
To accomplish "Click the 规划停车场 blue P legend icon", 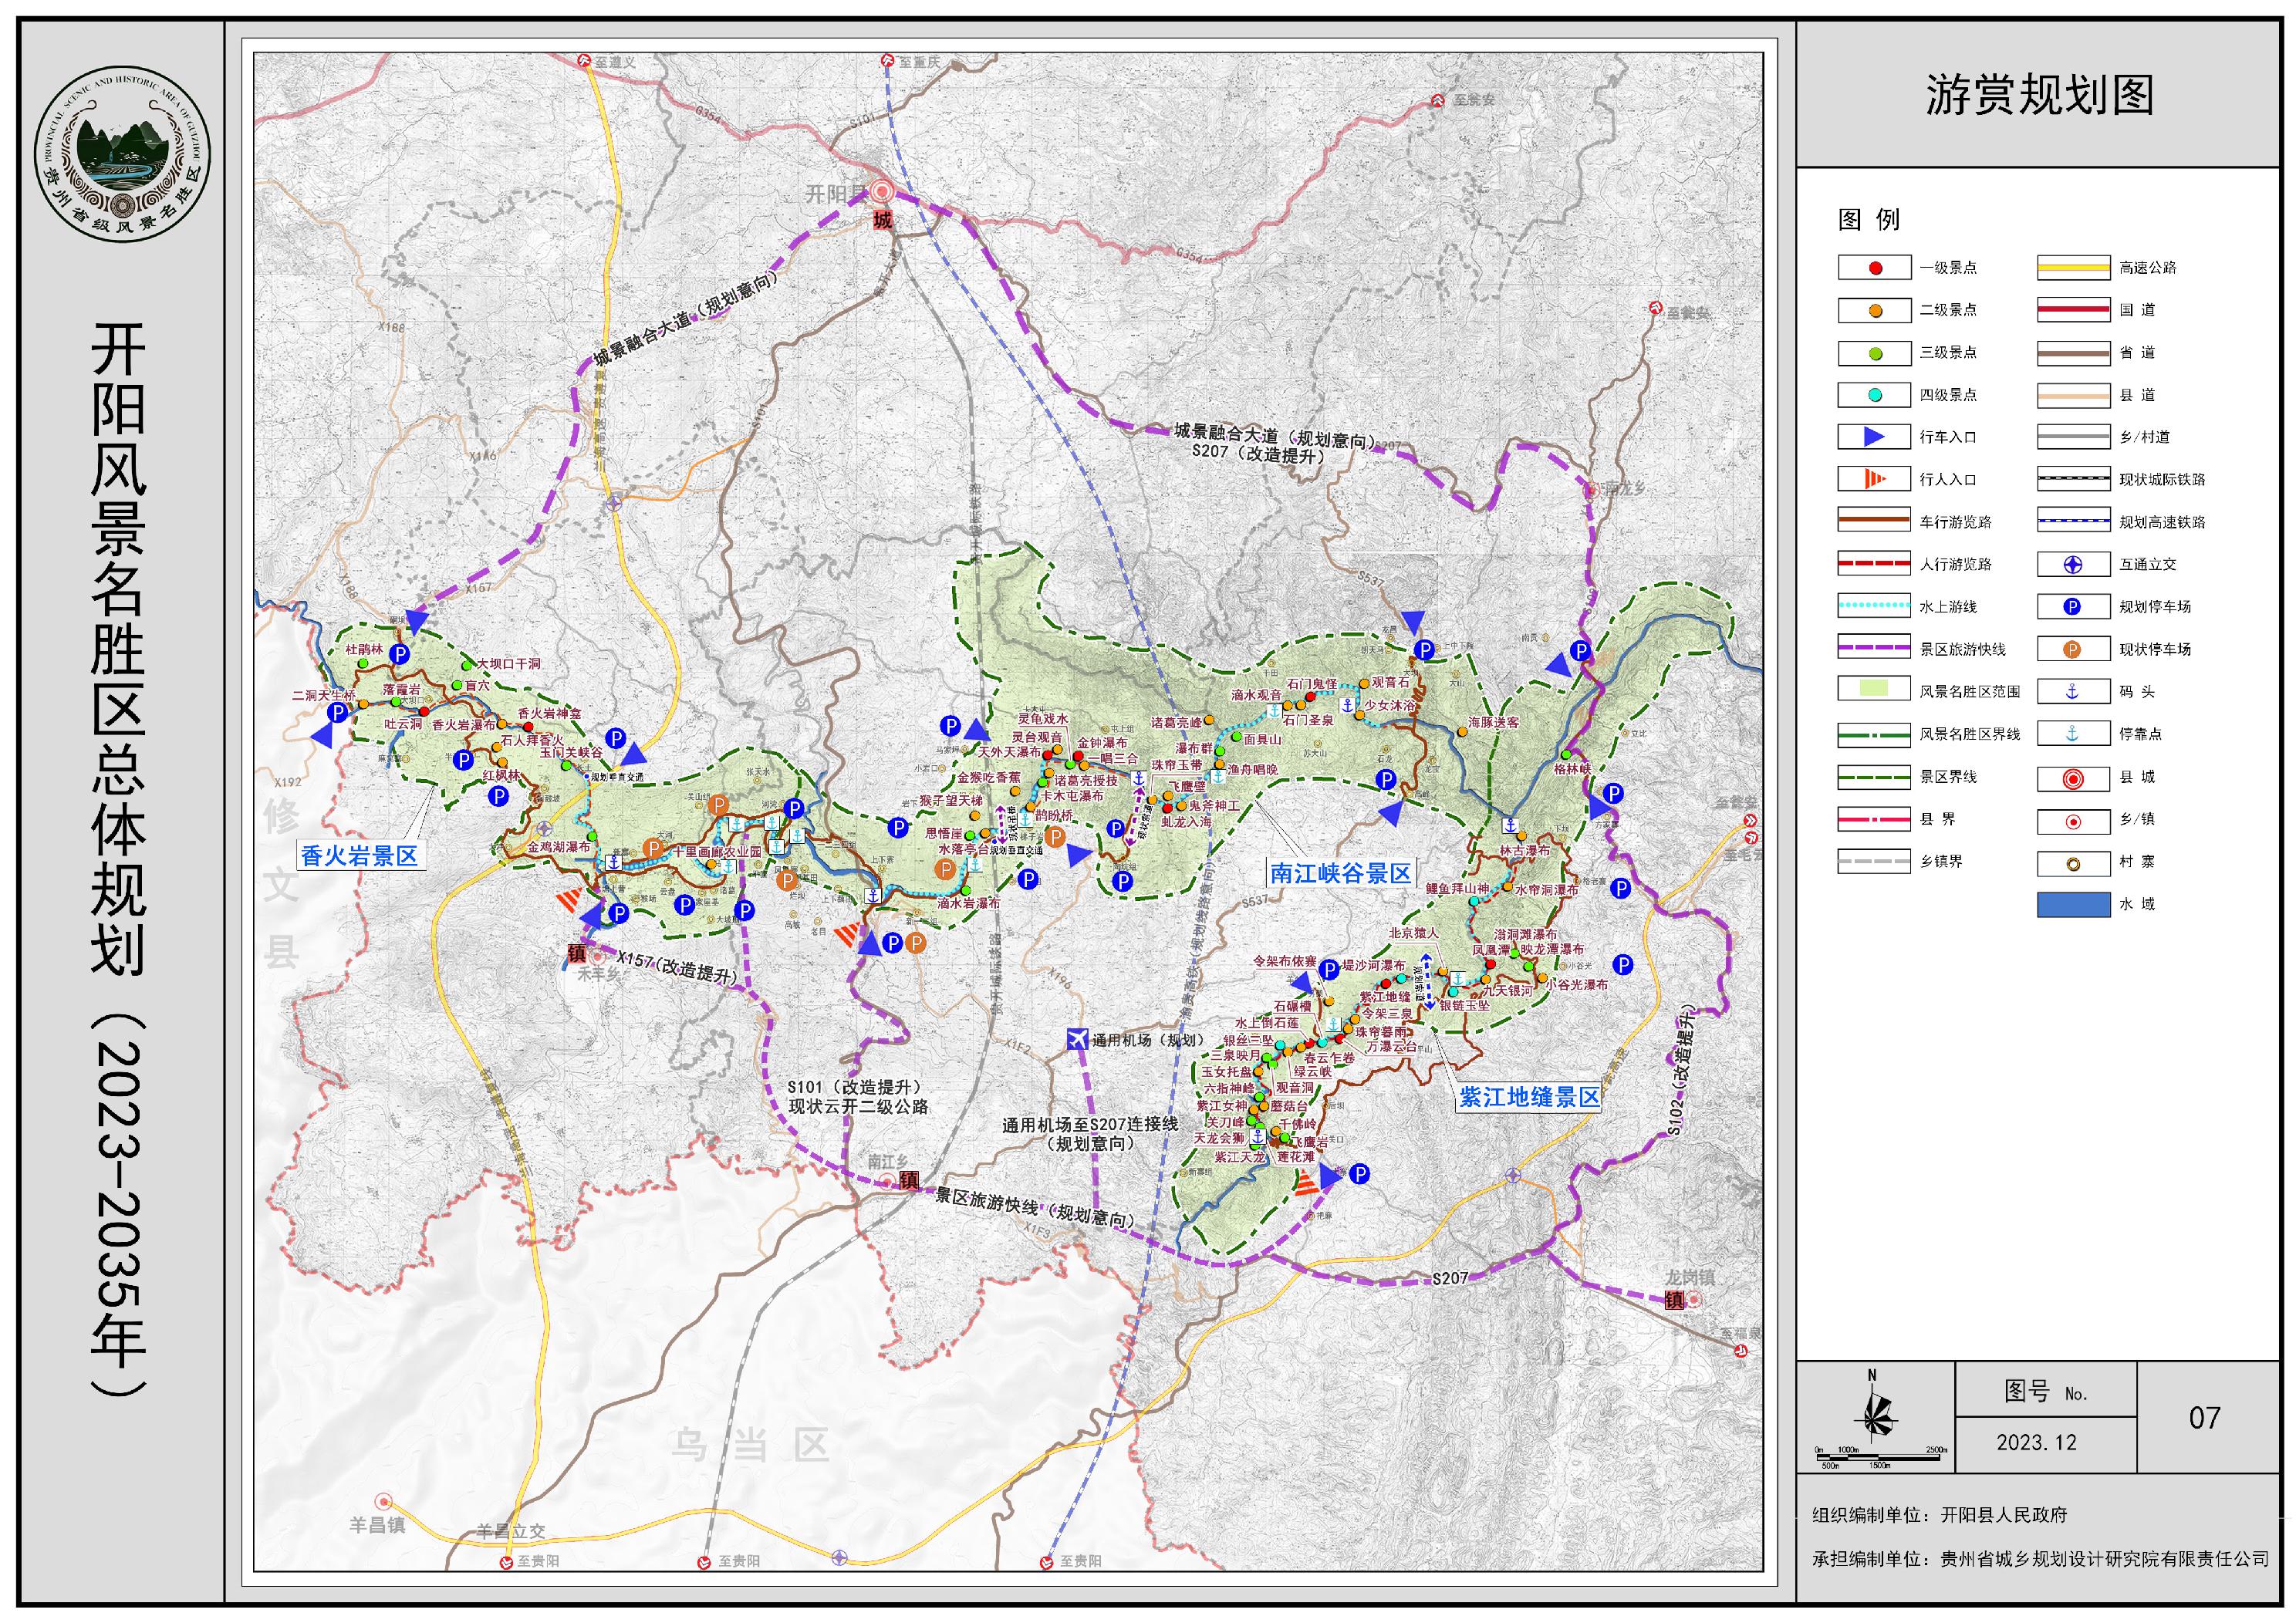I will tap(2073, 607).
